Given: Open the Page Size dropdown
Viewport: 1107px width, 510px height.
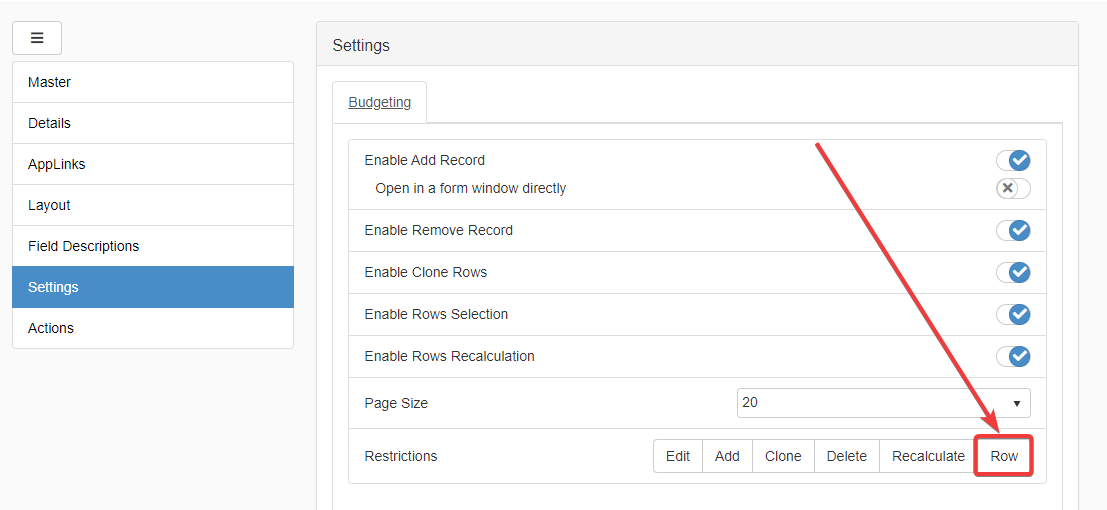Looking at the screenshot, I should pos(883,403).
